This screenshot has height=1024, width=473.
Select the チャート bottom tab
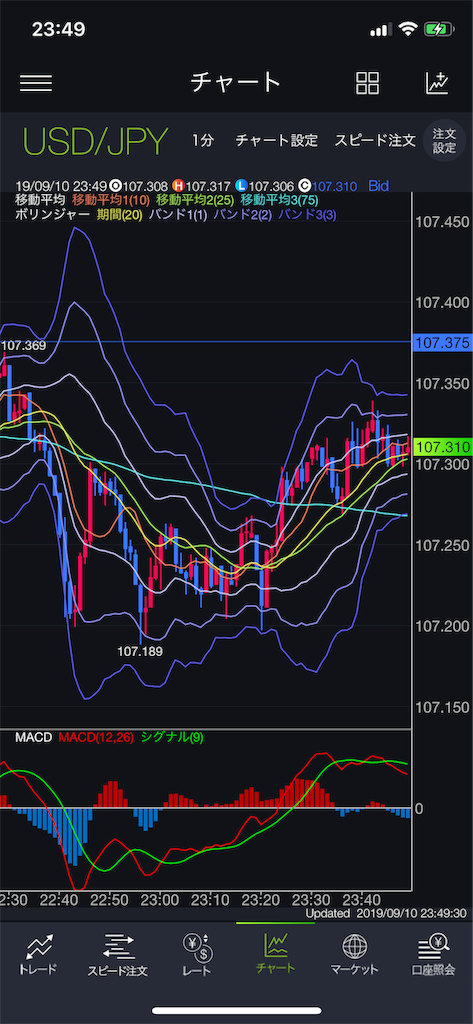[x=275, y=954]
